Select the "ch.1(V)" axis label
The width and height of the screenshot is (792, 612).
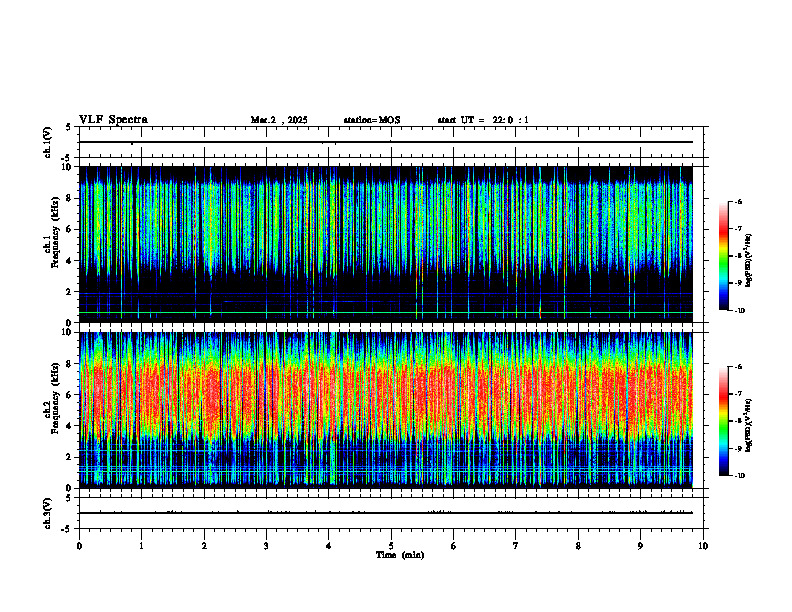(x=48, y=142)
